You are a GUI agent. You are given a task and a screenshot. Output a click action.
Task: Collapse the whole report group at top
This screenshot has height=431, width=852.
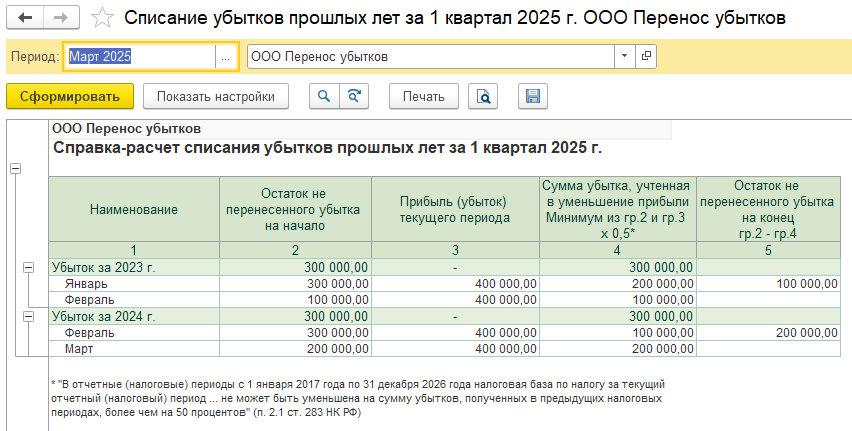14,169
